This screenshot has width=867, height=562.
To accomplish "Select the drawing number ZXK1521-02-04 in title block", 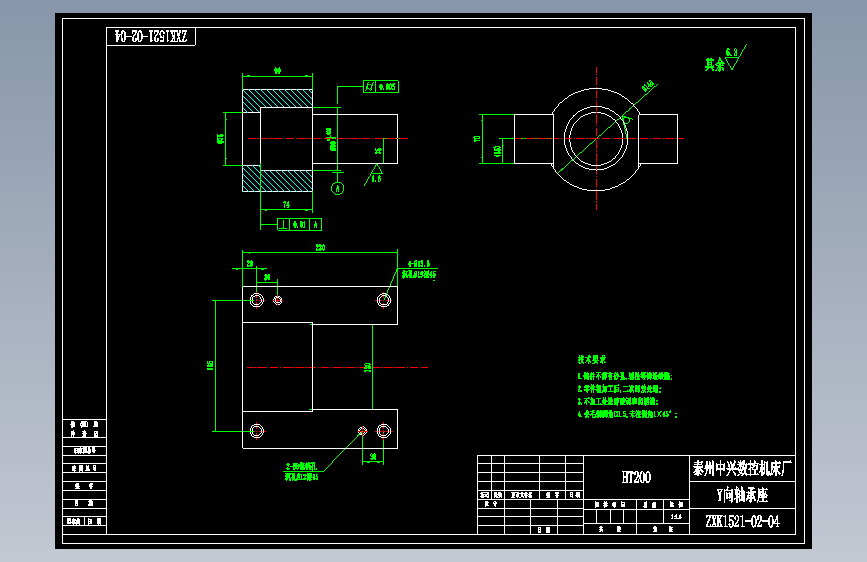I will point(742,522).
